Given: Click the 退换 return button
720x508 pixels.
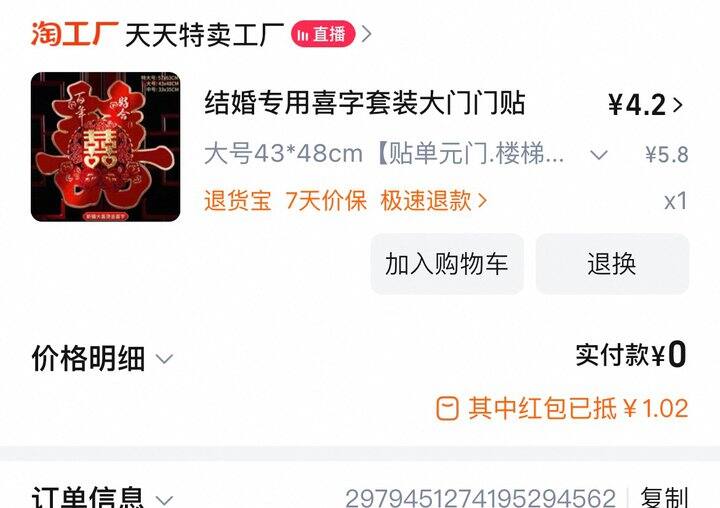Looking at the screenshot, I should (x=612, y=264).
